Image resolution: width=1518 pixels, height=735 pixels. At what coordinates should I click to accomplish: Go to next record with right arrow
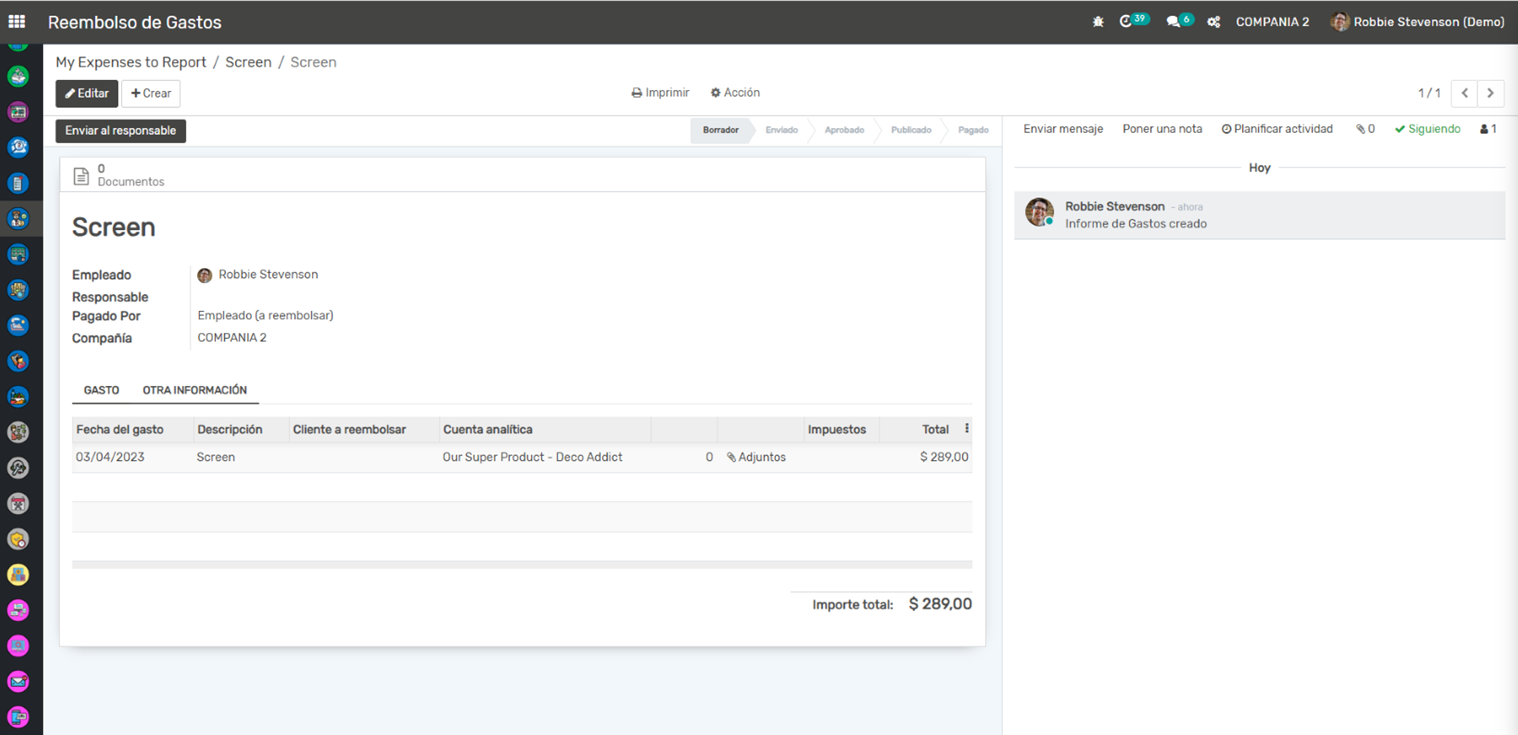[1490, 93]
